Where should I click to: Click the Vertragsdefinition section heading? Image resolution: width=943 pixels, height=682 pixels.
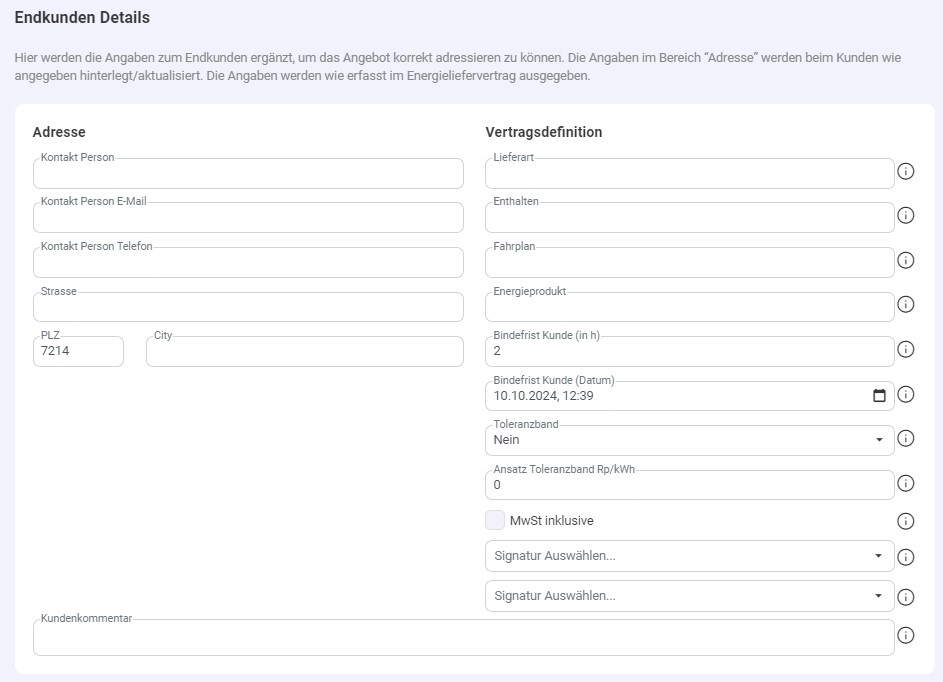pos(544,132)
